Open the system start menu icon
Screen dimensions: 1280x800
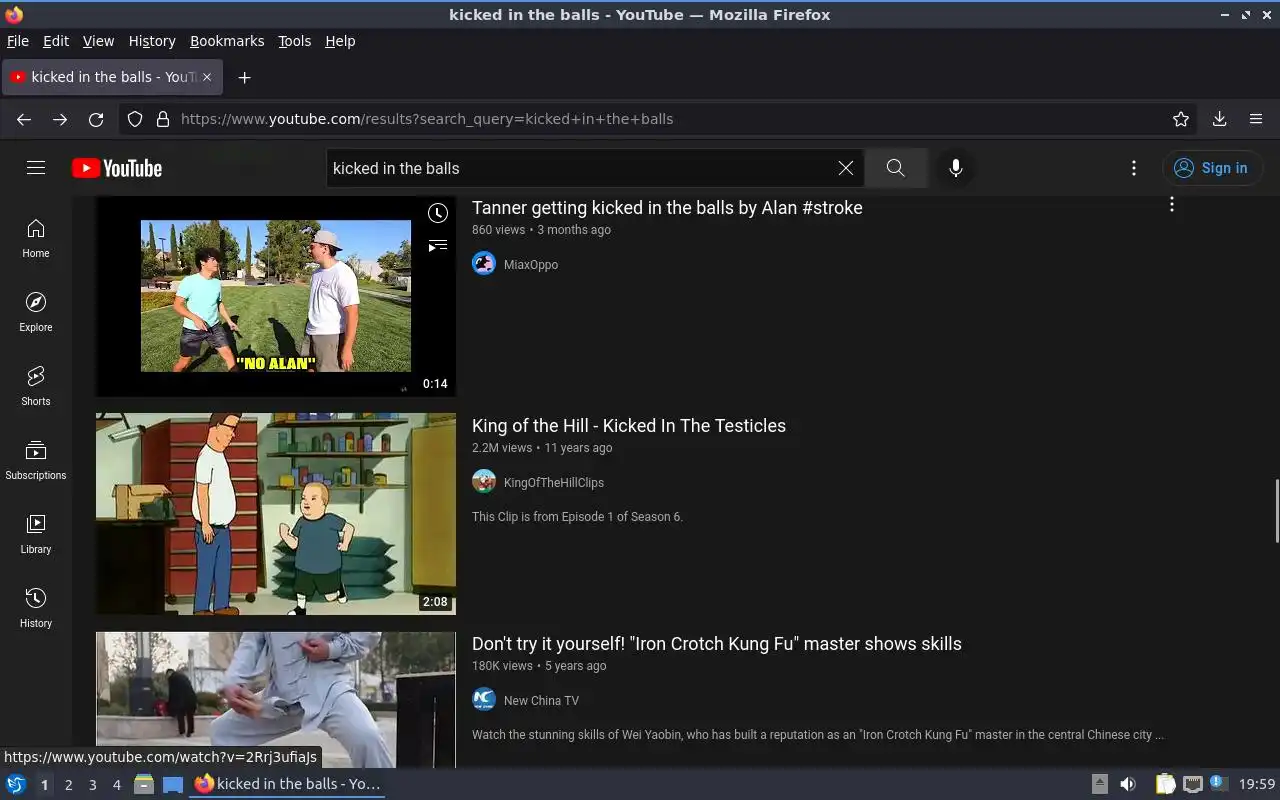tap(16, 784)
